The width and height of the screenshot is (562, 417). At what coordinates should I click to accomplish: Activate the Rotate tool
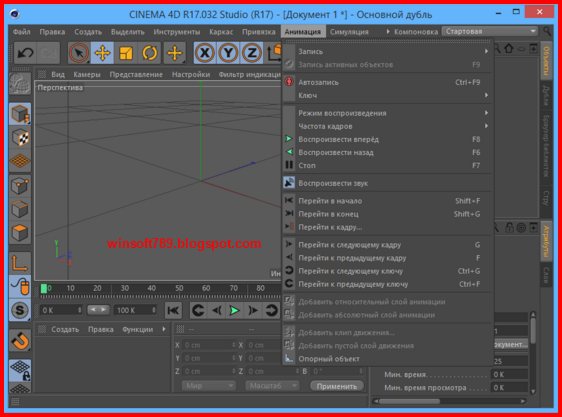(149, 53)
